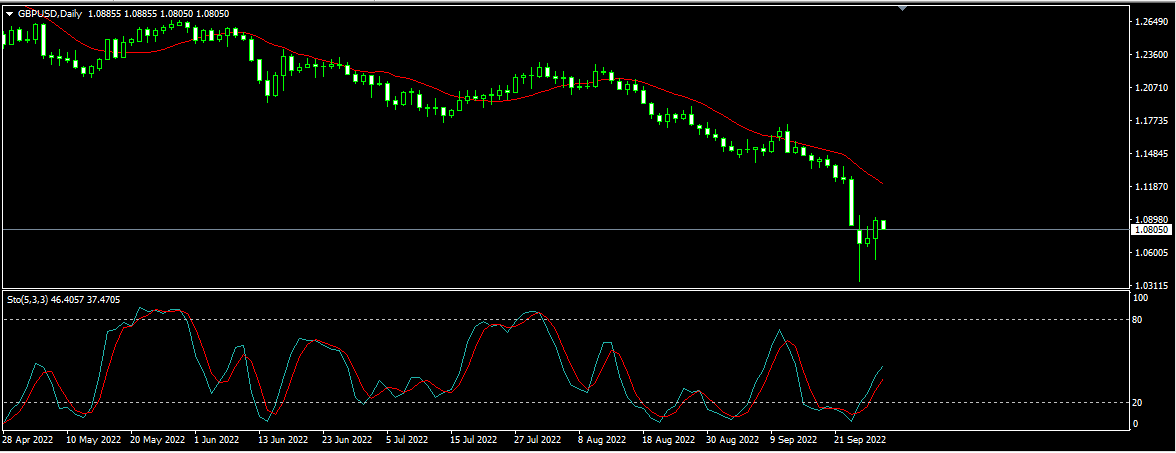Click price scale value 1.17735
The image size is (1176, 453).
(1150, 121)
